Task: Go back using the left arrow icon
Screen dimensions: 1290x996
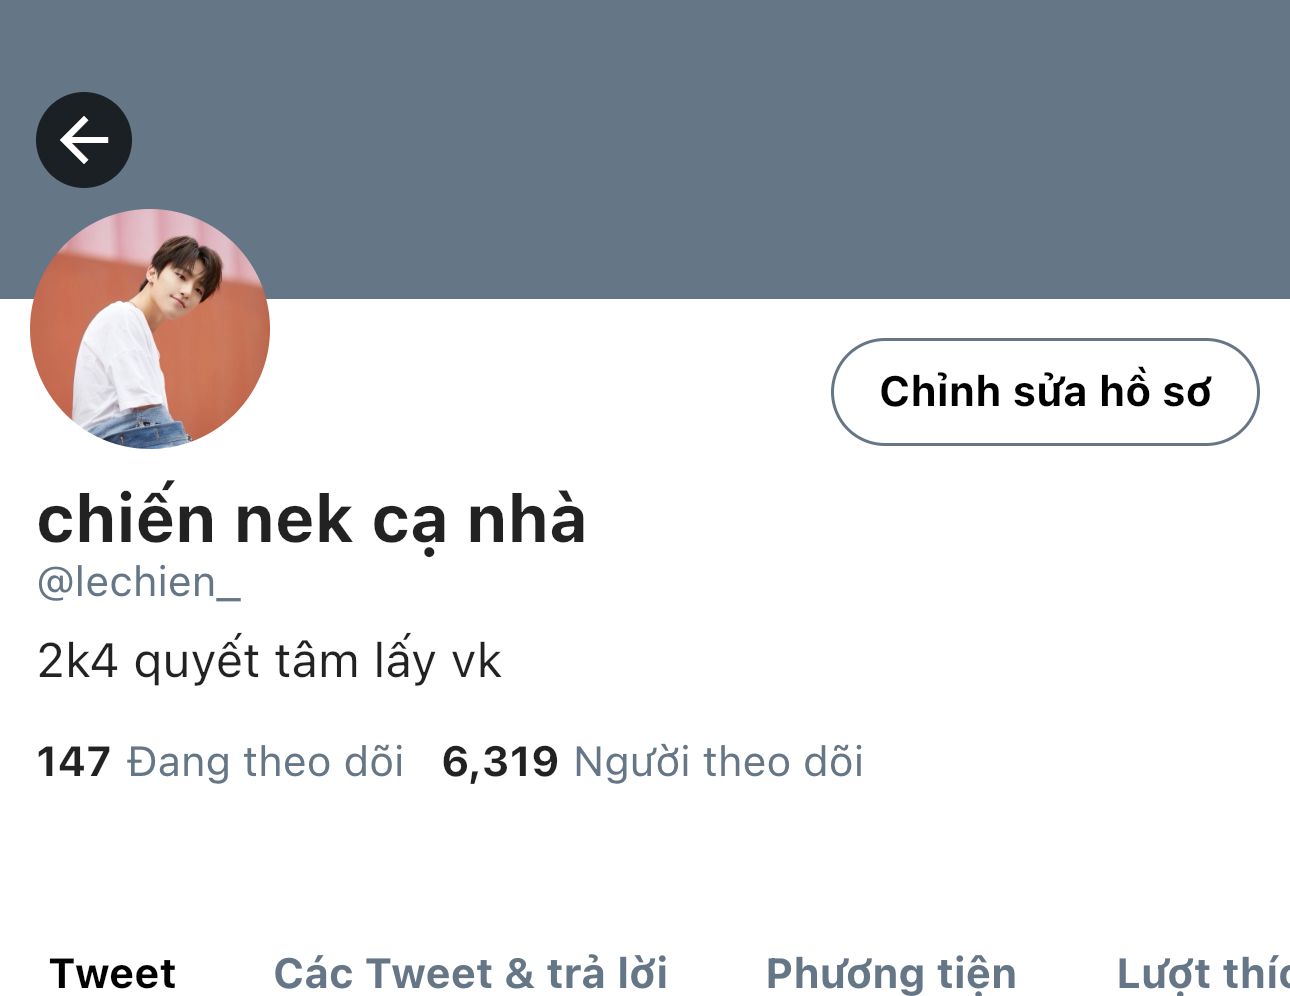Action: (x=84, y=140)
